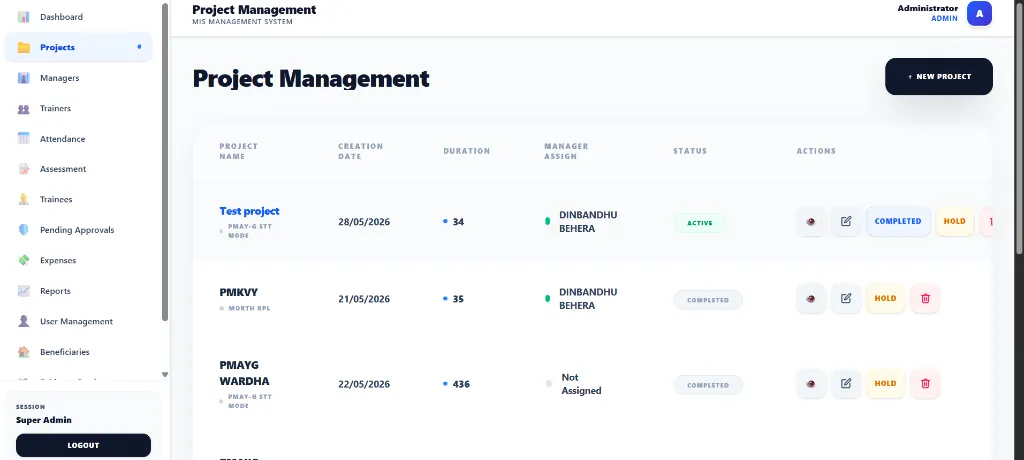Click the Project Name column header
This screenshot has width=1024, height=460.
pos(238,151)
